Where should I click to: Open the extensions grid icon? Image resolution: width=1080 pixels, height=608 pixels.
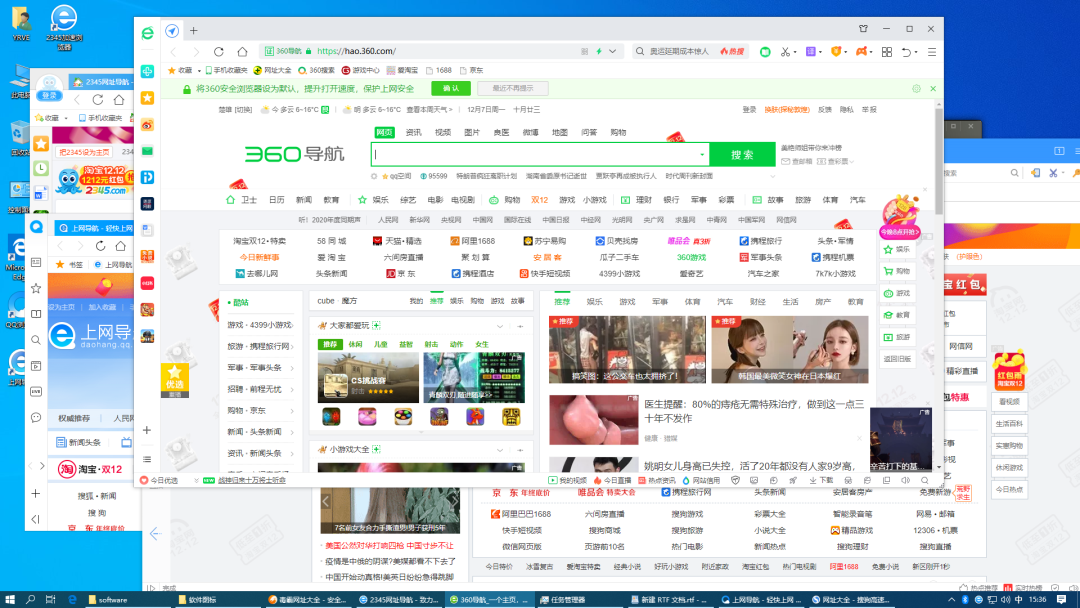point(886,52)
